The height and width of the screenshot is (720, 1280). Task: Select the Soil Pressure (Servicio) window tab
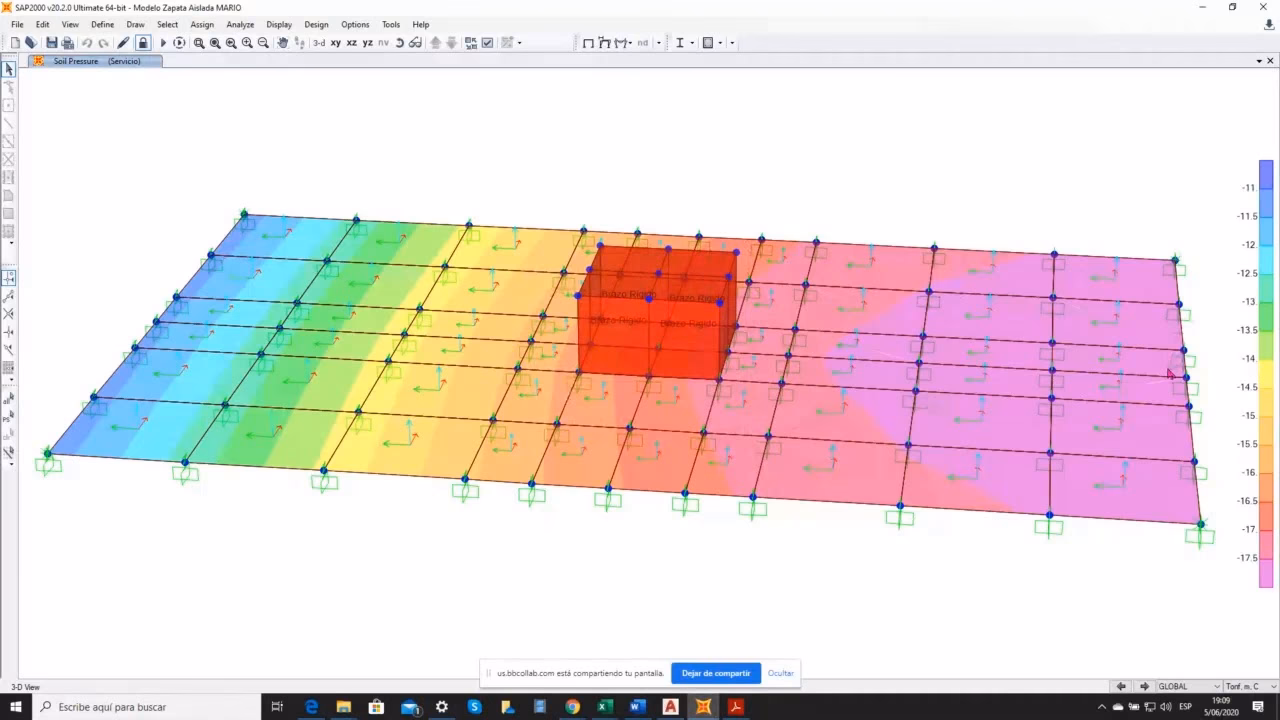coord(96,61)
